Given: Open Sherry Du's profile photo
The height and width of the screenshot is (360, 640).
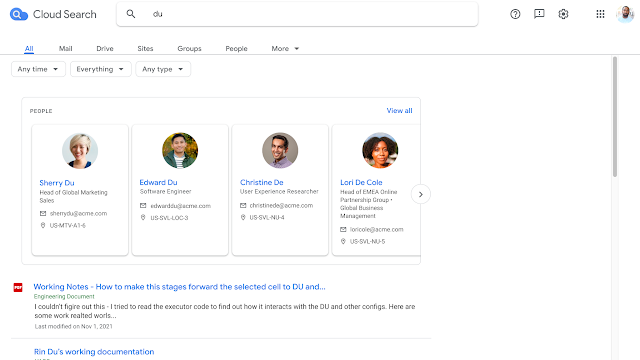Looking at the screenshot, I should [x=80, y=151].
